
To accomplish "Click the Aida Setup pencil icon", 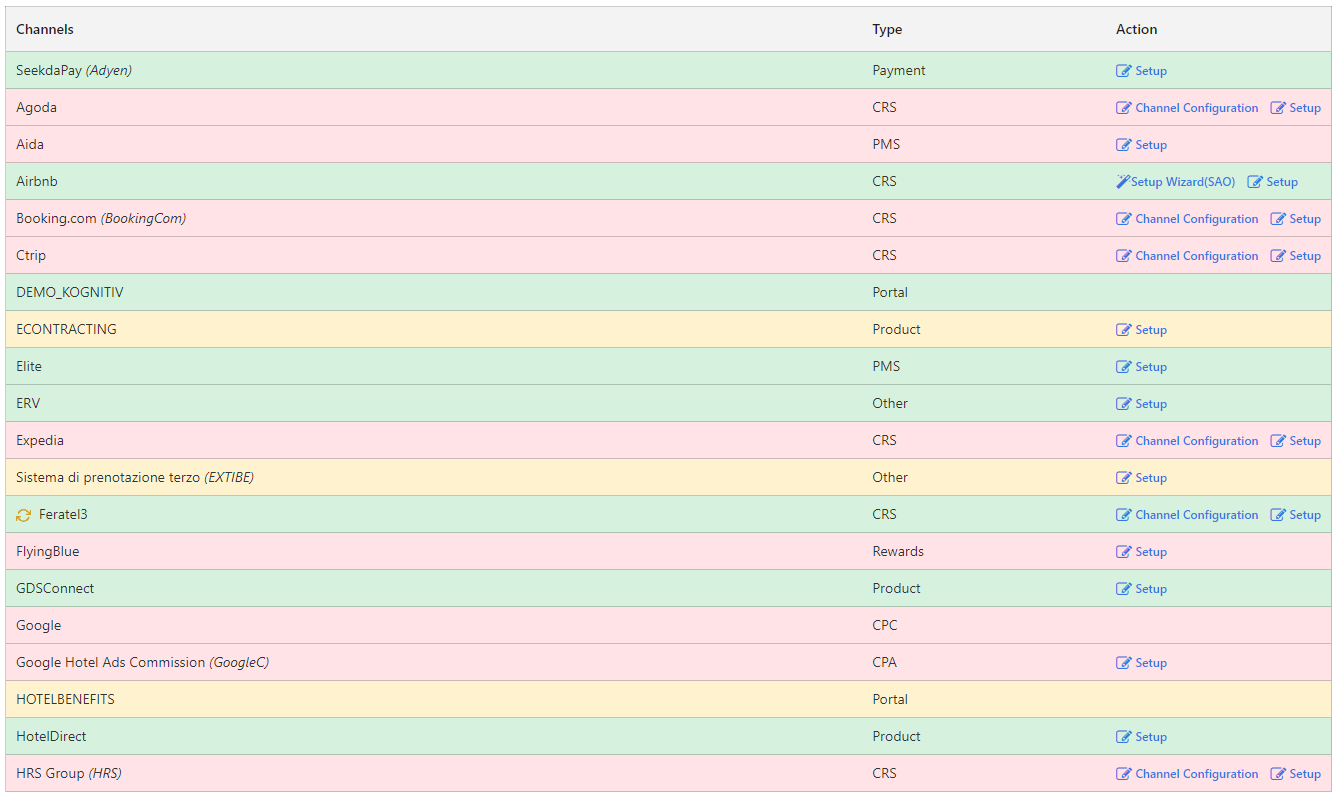I will [1124, 145].
